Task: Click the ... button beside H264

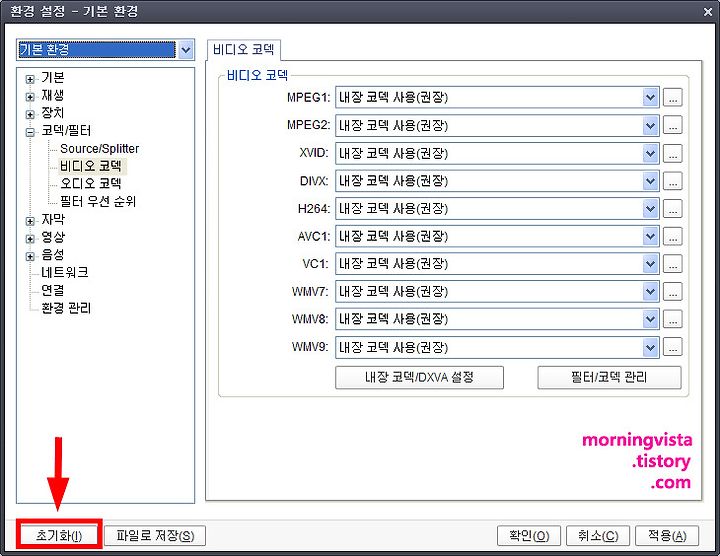Action: (x=673, y=209)
